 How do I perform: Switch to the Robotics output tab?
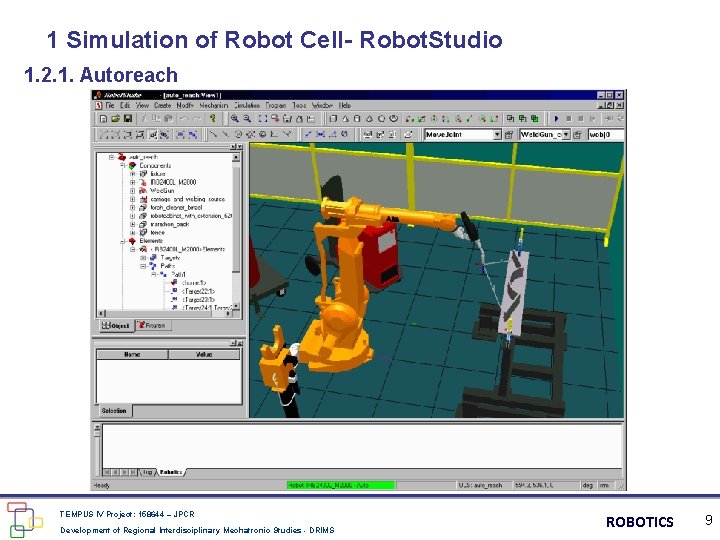(x=171, y=472)
